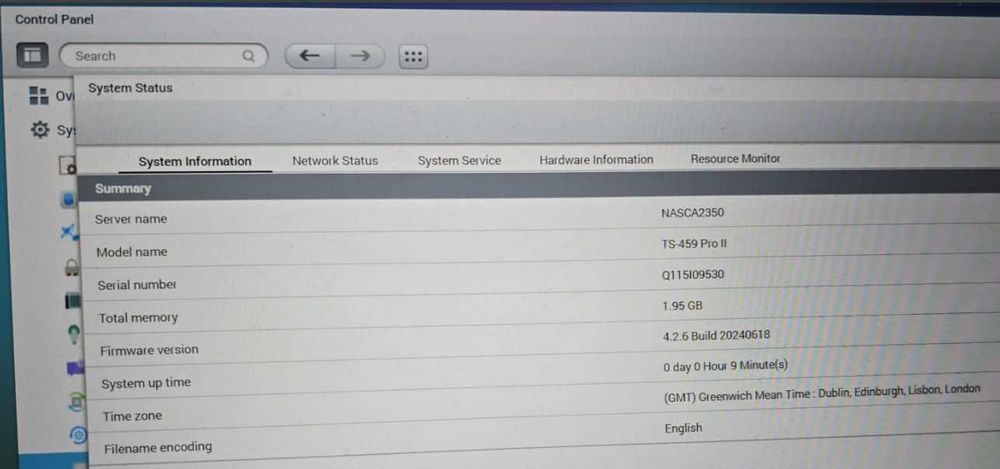Screen dimensions: 1000x469
Task: Open the Power light bulb sidebar icon
Action: [74, 334]
